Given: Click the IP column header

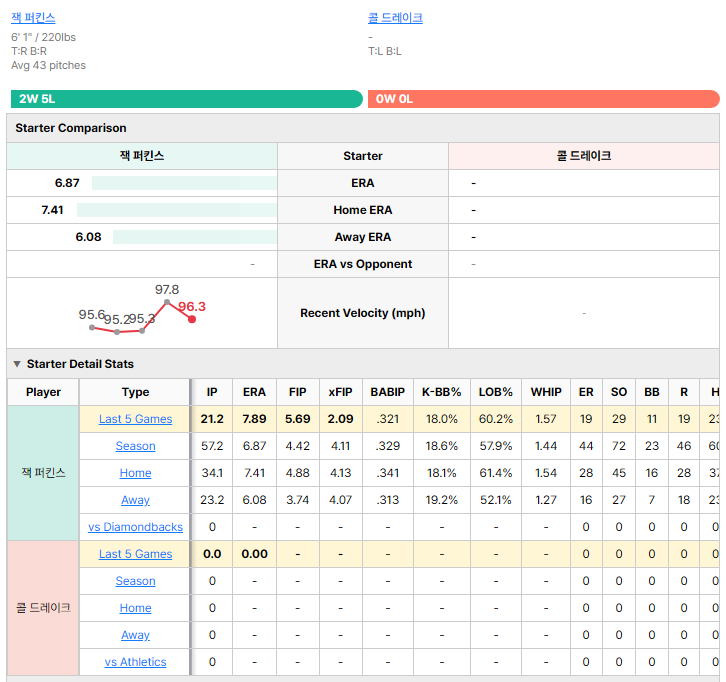Looking at the screenshot, I should [212, 392].
